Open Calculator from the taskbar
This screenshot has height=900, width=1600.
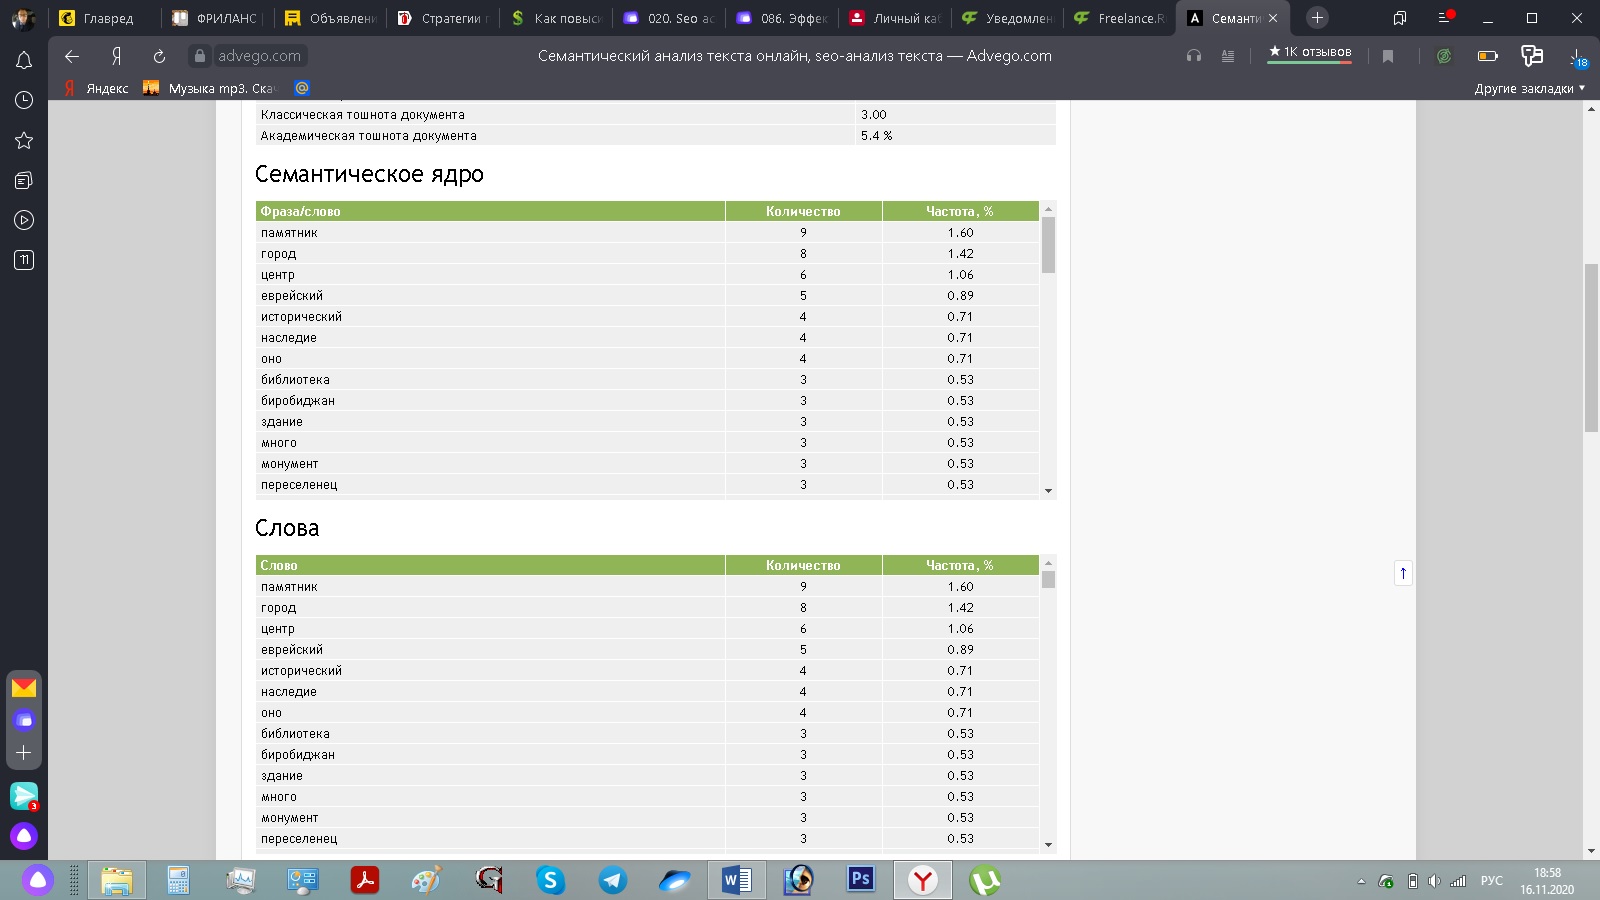pyautogui.click(x=178, y=880)
